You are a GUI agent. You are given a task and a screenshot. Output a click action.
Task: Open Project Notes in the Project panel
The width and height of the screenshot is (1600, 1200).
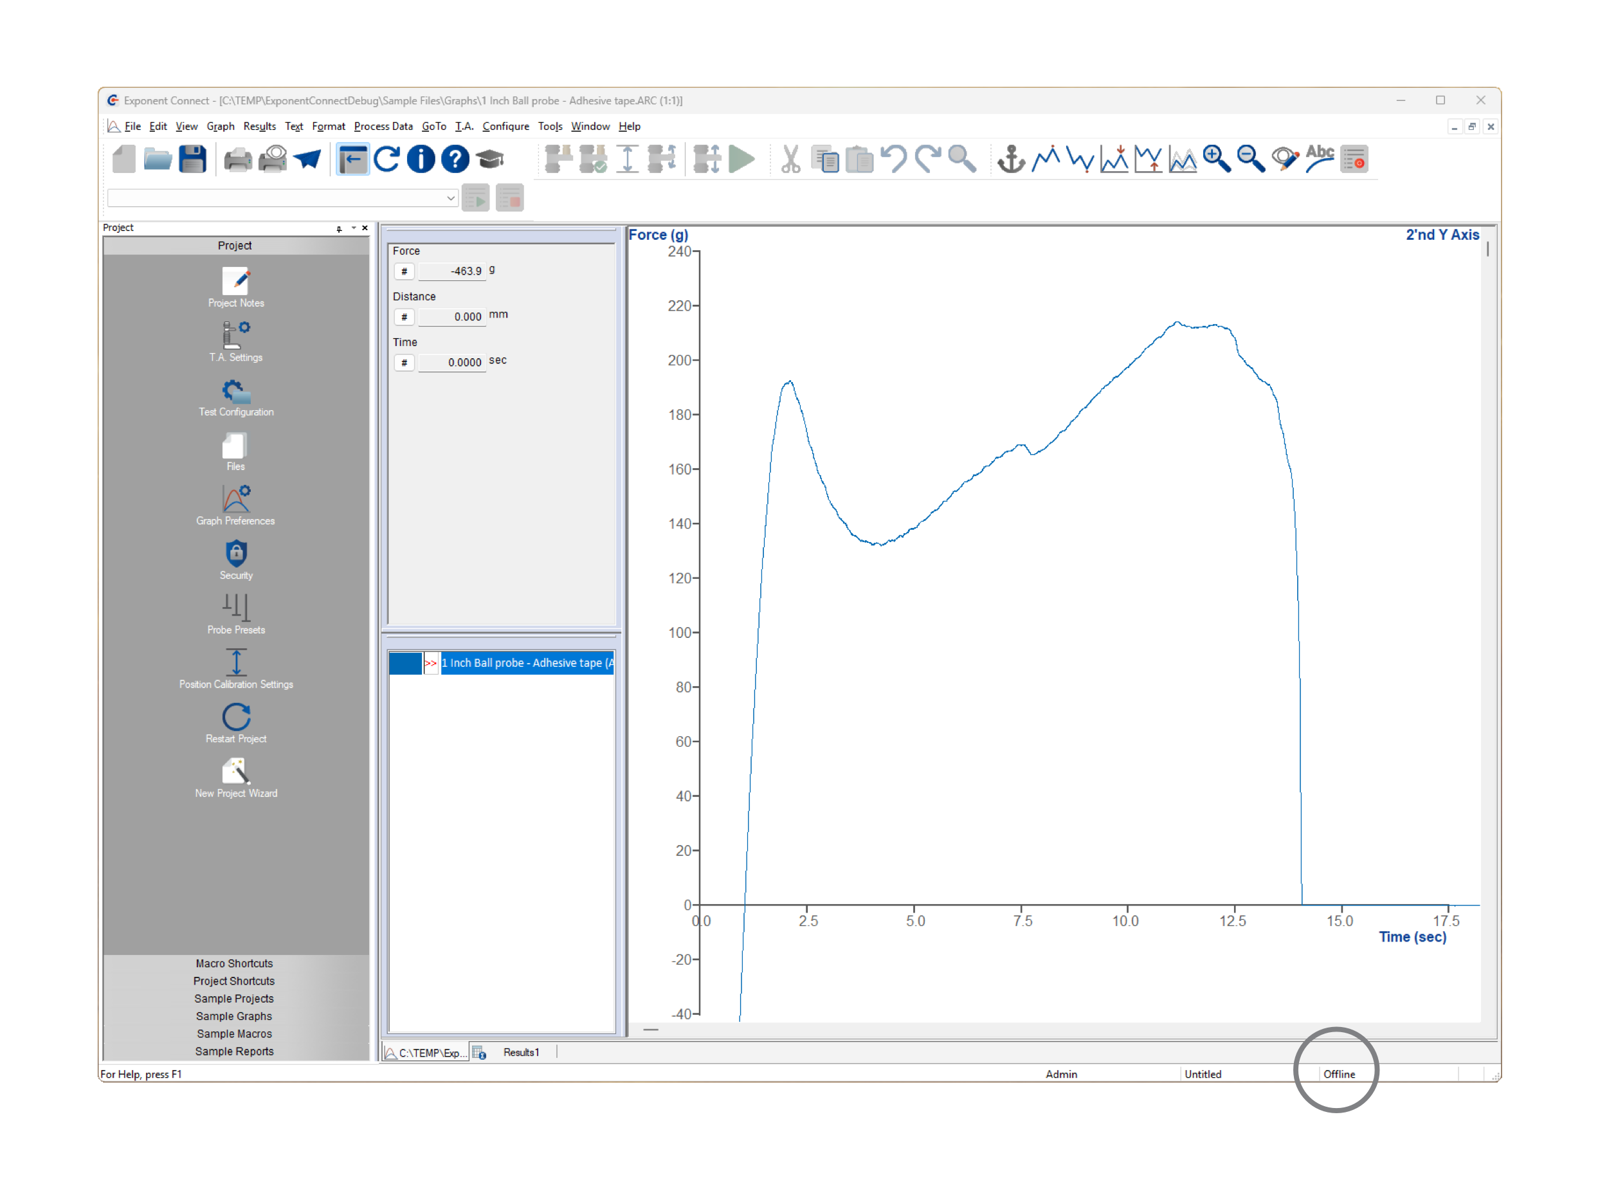[236, 288]
